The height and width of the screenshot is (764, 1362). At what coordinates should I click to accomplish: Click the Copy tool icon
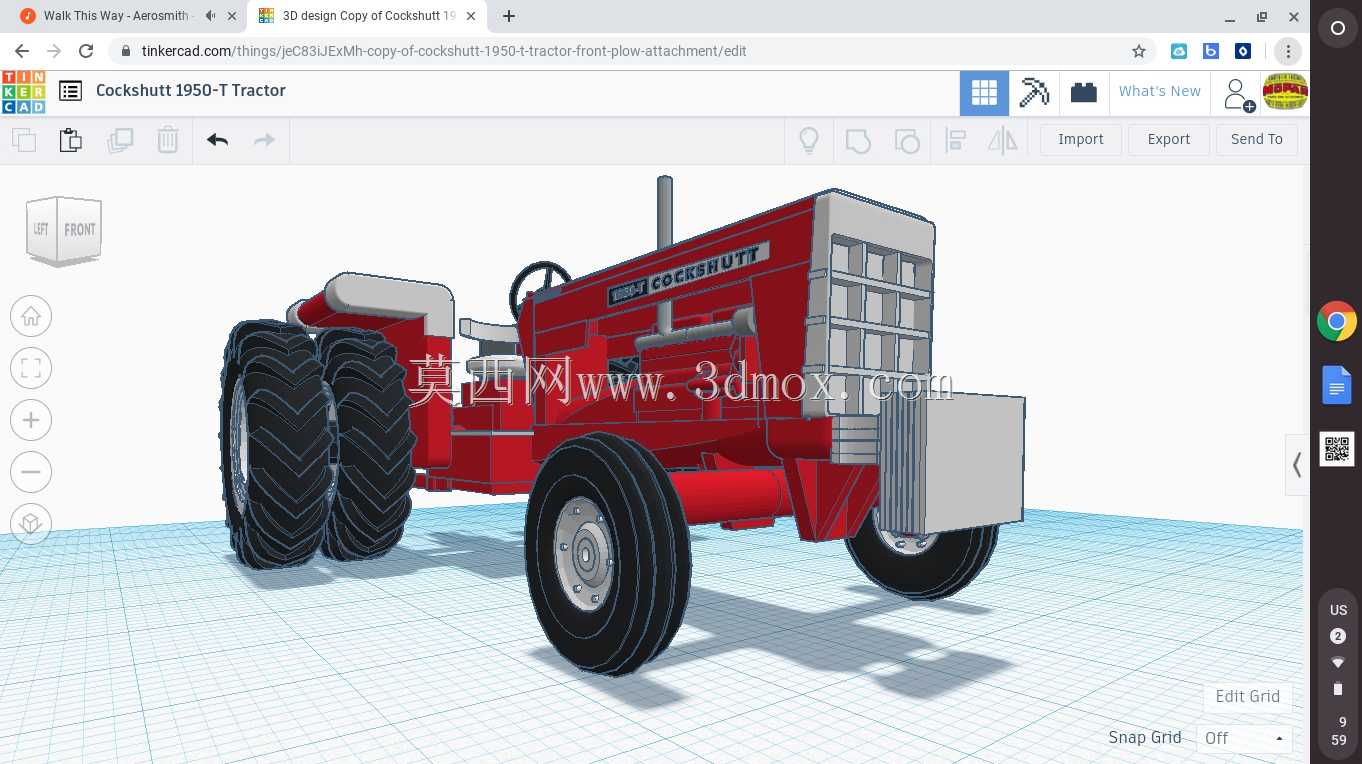[x=24, y=140]
